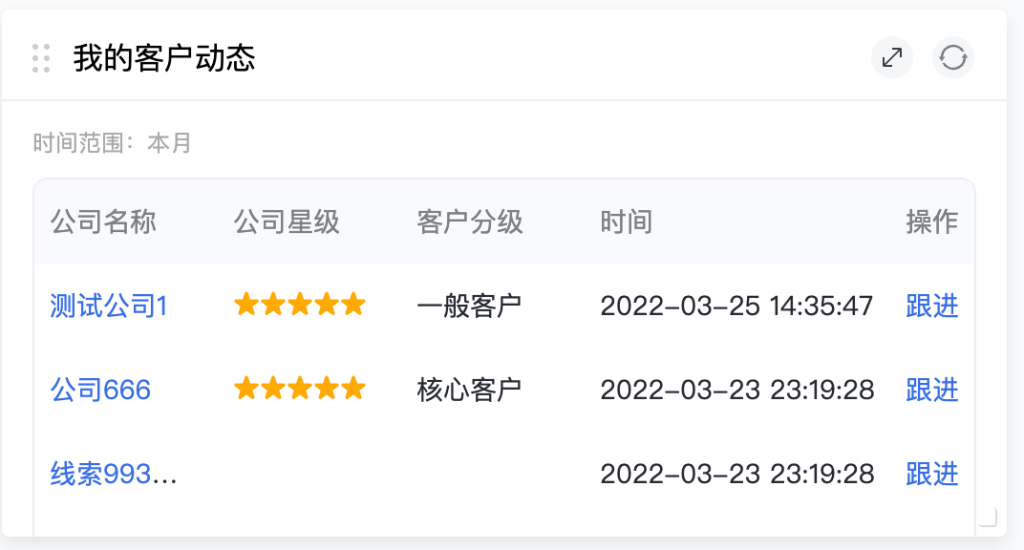1024x550 pixels.
Task: Open the 测试公司1 company link
Action: [x=109, y=306]
